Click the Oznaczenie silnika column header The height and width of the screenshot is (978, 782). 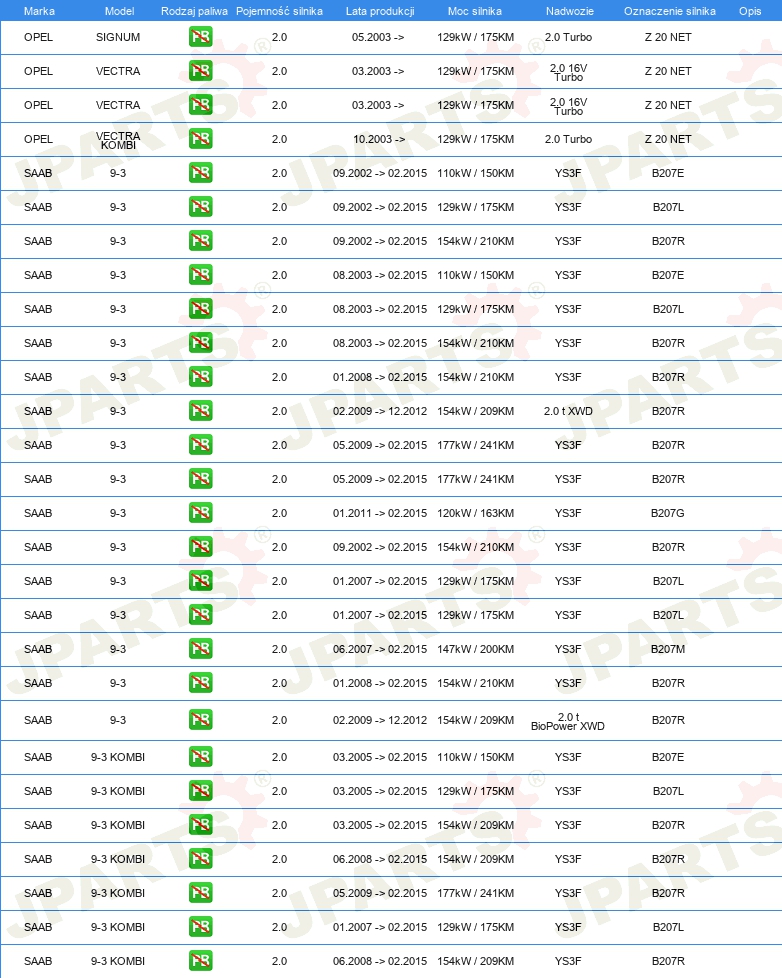tap(670, 11)
